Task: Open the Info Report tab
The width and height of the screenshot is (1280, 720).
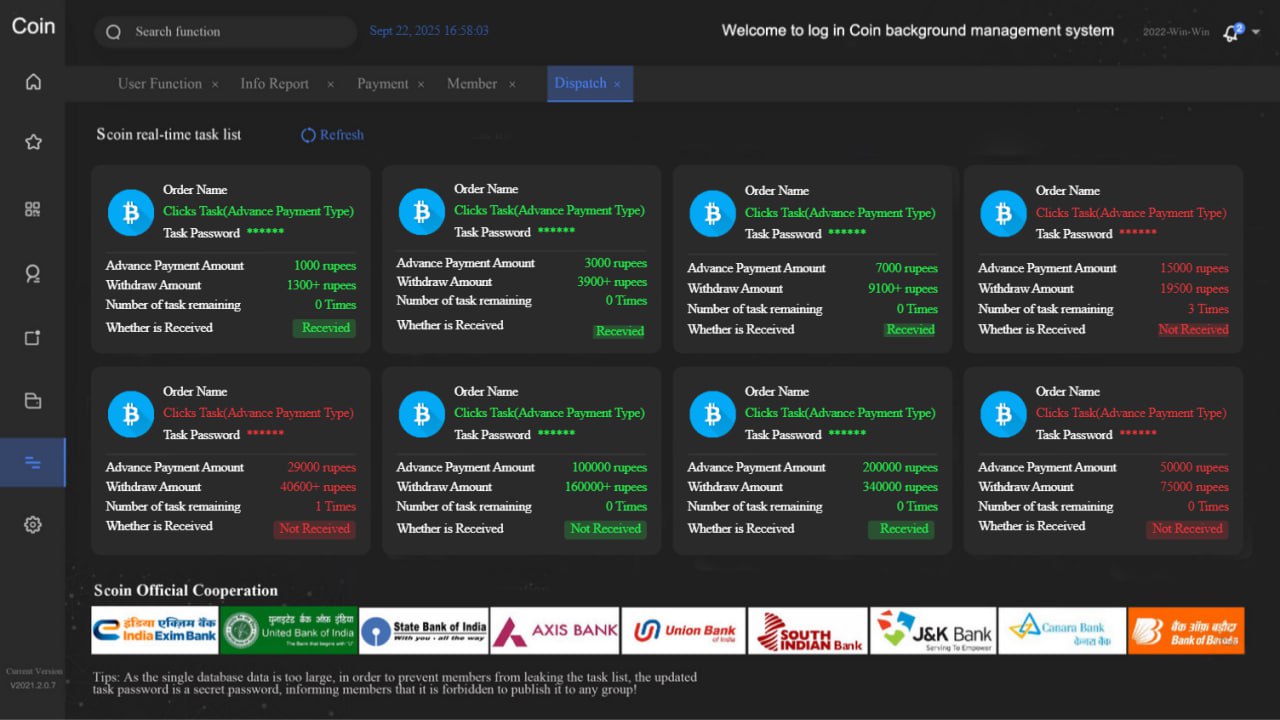Action: click(x=274, y=84)
